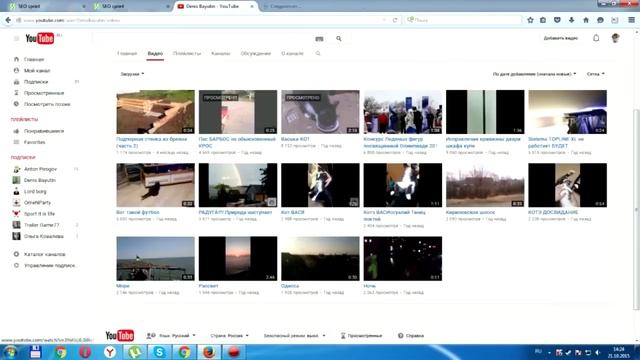Open the Безопасный режим dropdown
Image resolution: width=640 pixels, height=360 pixels.
[x=294, y=336]
